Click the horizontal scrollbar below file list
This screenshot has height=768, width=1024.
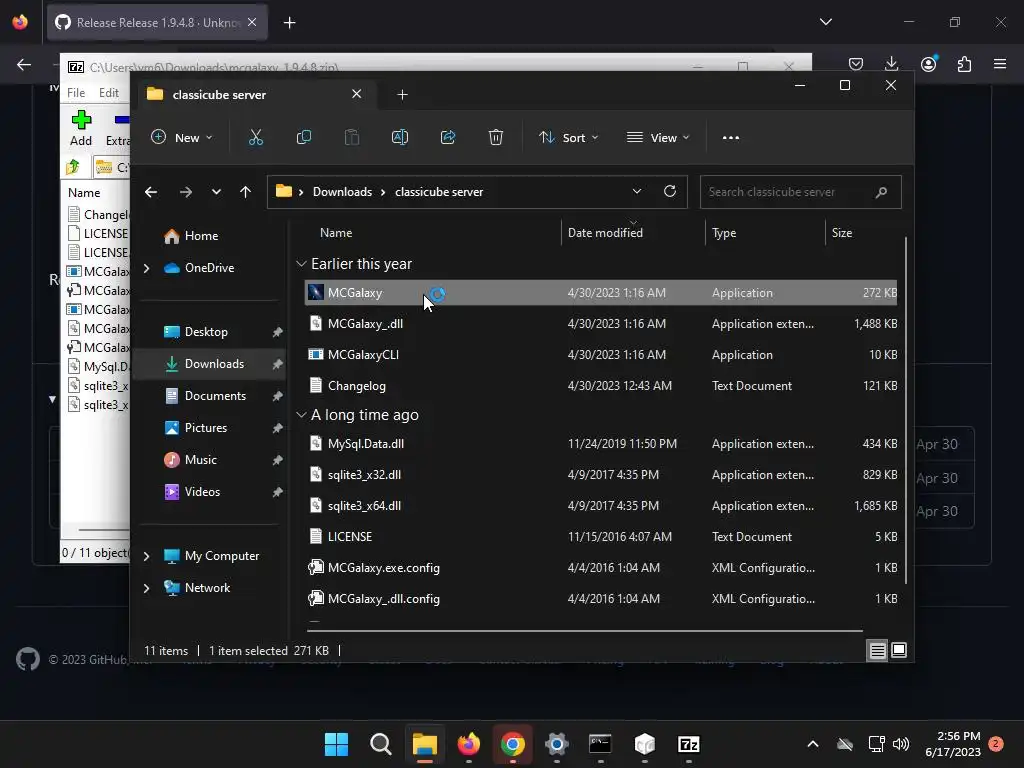(x=585, y=631)
